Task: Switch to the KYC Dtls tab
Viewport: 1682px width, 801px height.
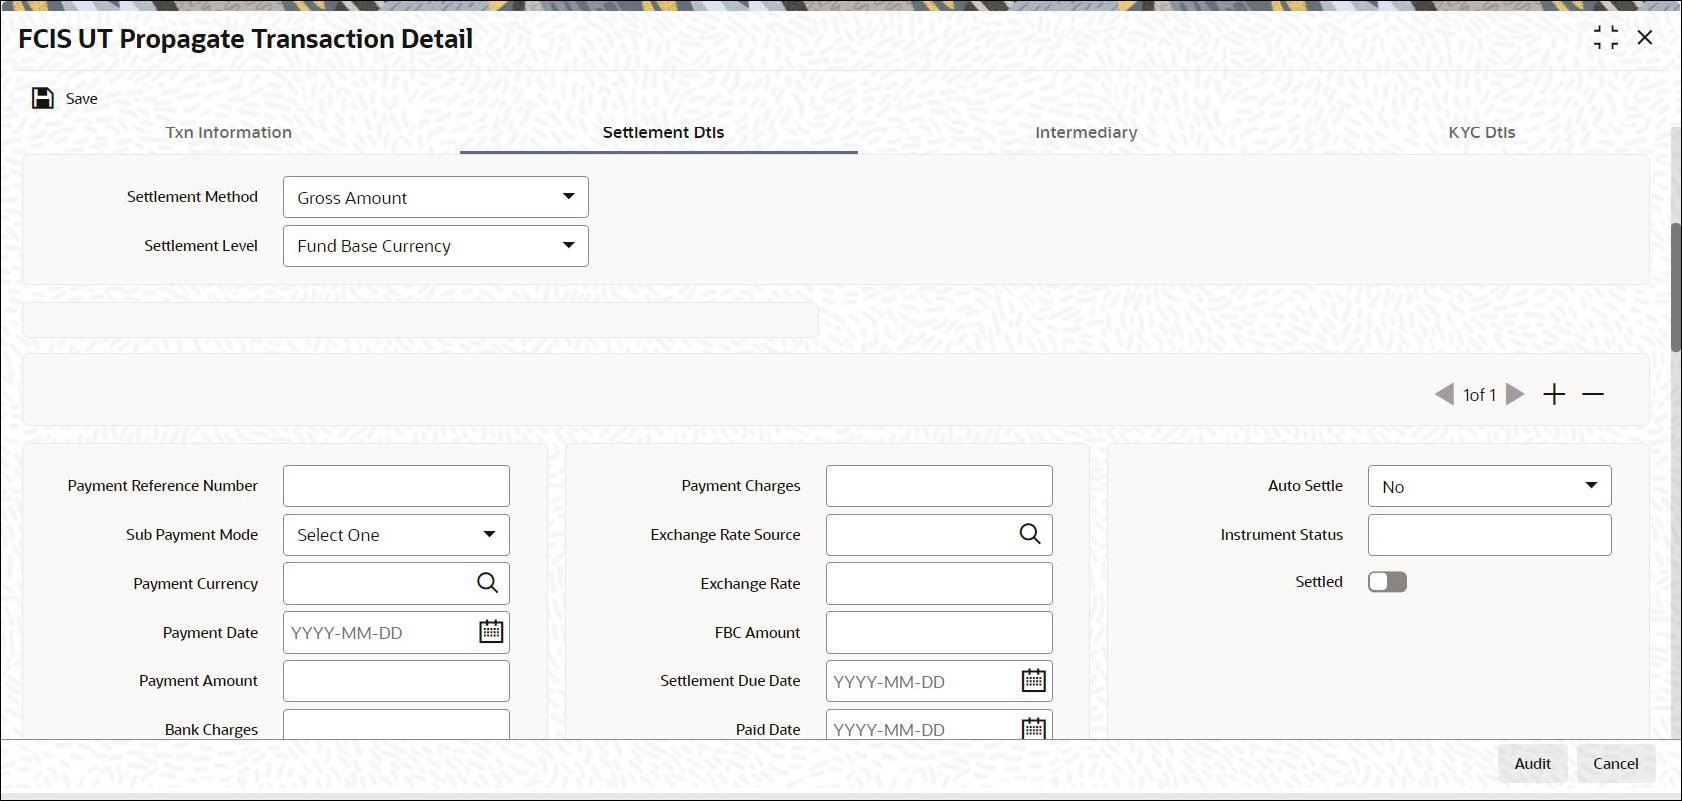Action: [x=1482, y=132]
